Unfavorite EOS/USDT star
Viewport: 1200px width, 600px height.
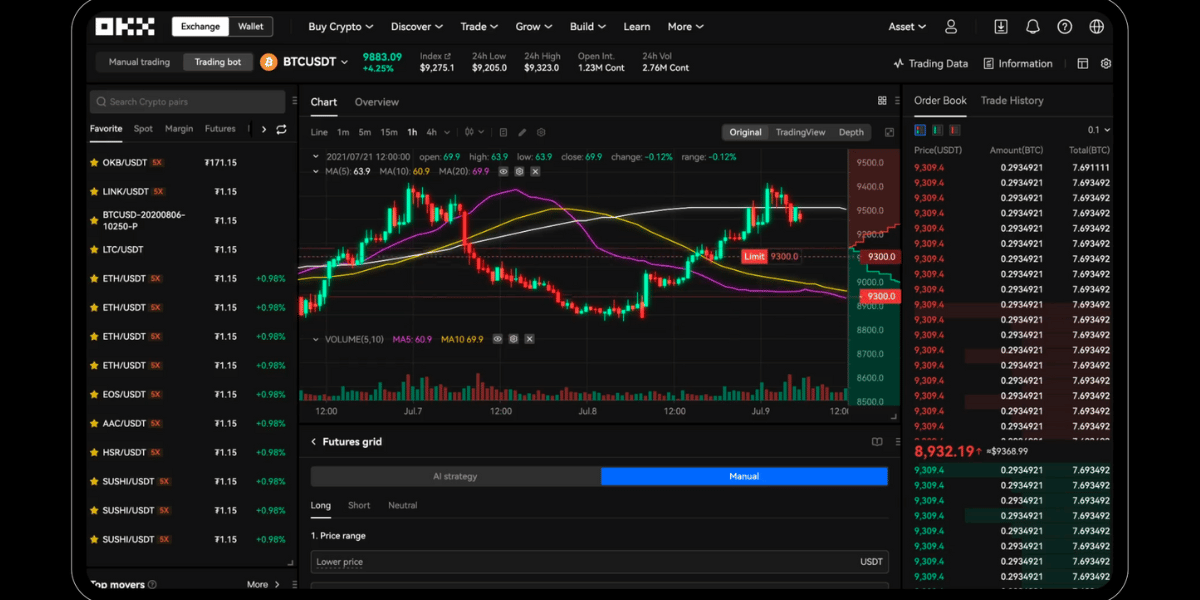[94, 394]
